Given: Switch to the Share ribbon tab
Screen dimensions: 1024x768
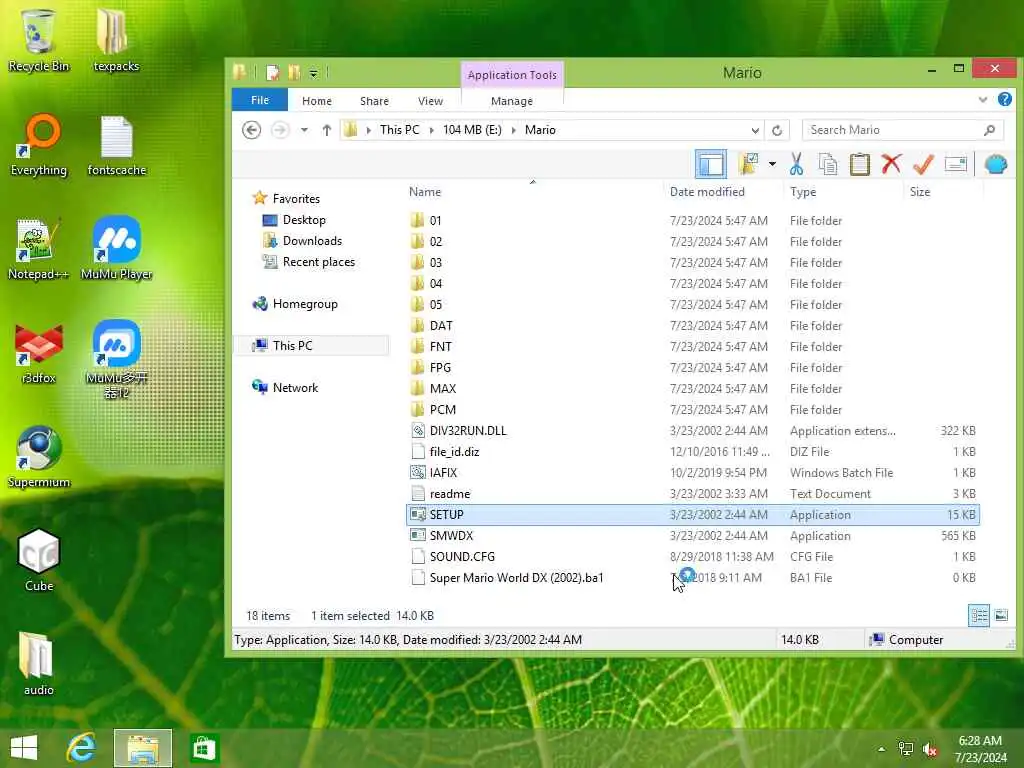Looking at the screenshot, I should (x=374, y=101).
